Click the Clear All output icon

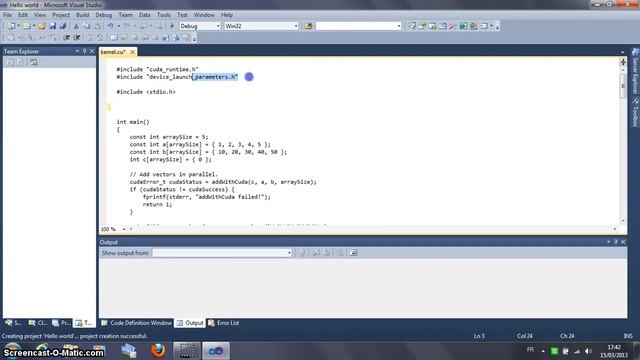click(x=340, y=253)
